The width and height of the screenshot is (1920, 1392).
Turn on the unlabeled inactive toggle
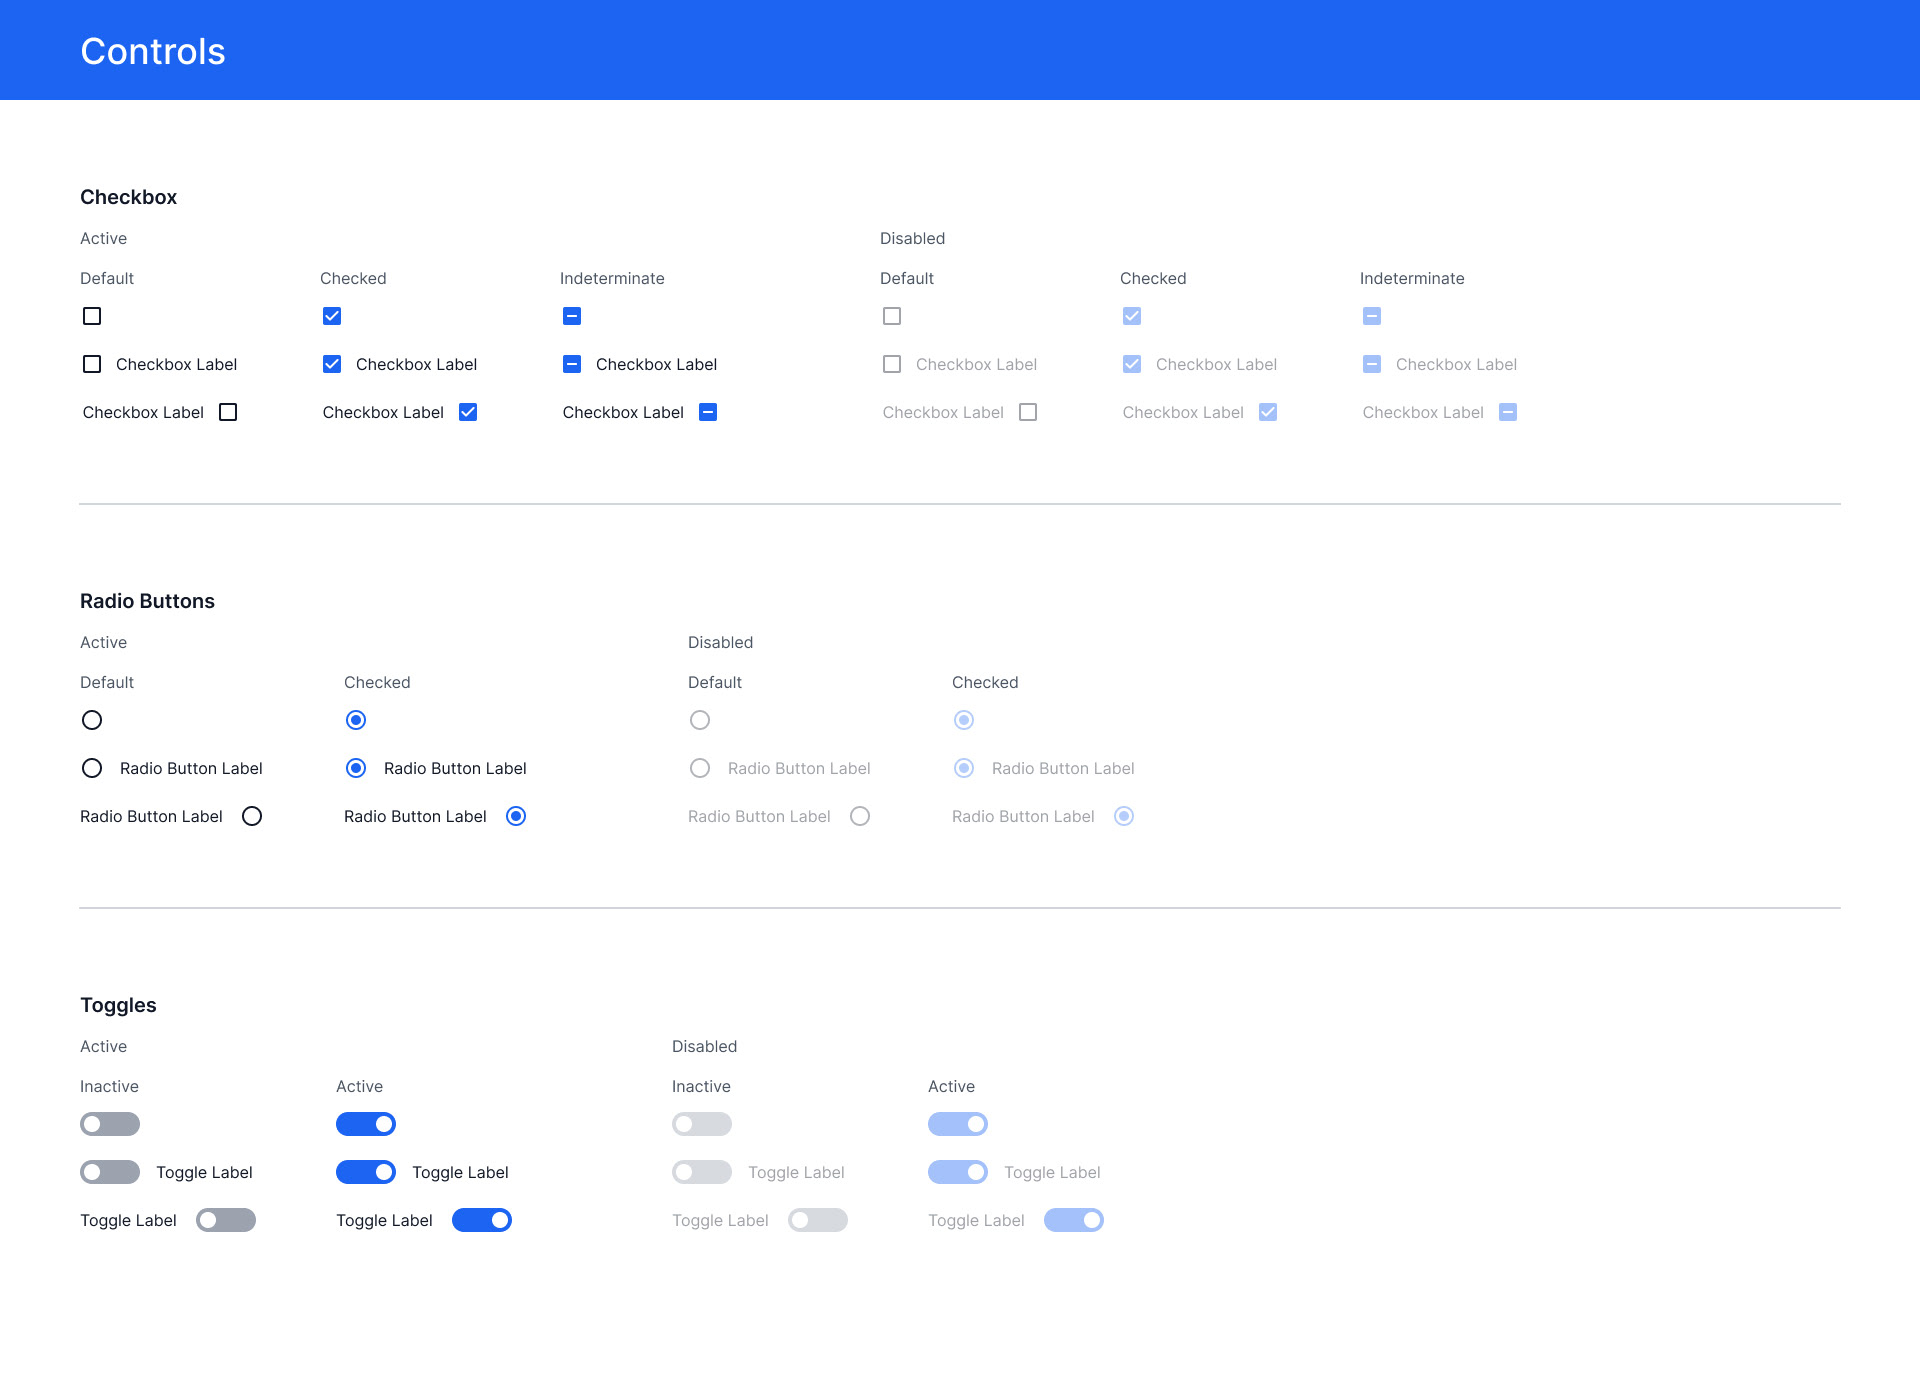tap(110, 1124)
